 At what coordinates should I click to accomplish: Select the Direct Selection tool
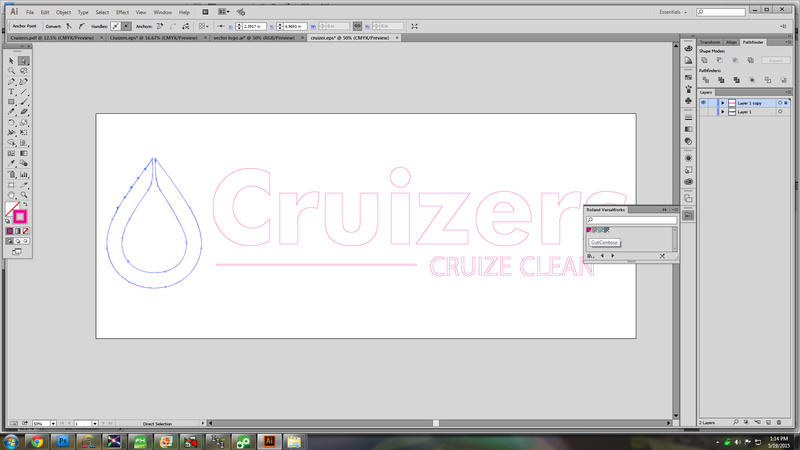tap(23, 61)
